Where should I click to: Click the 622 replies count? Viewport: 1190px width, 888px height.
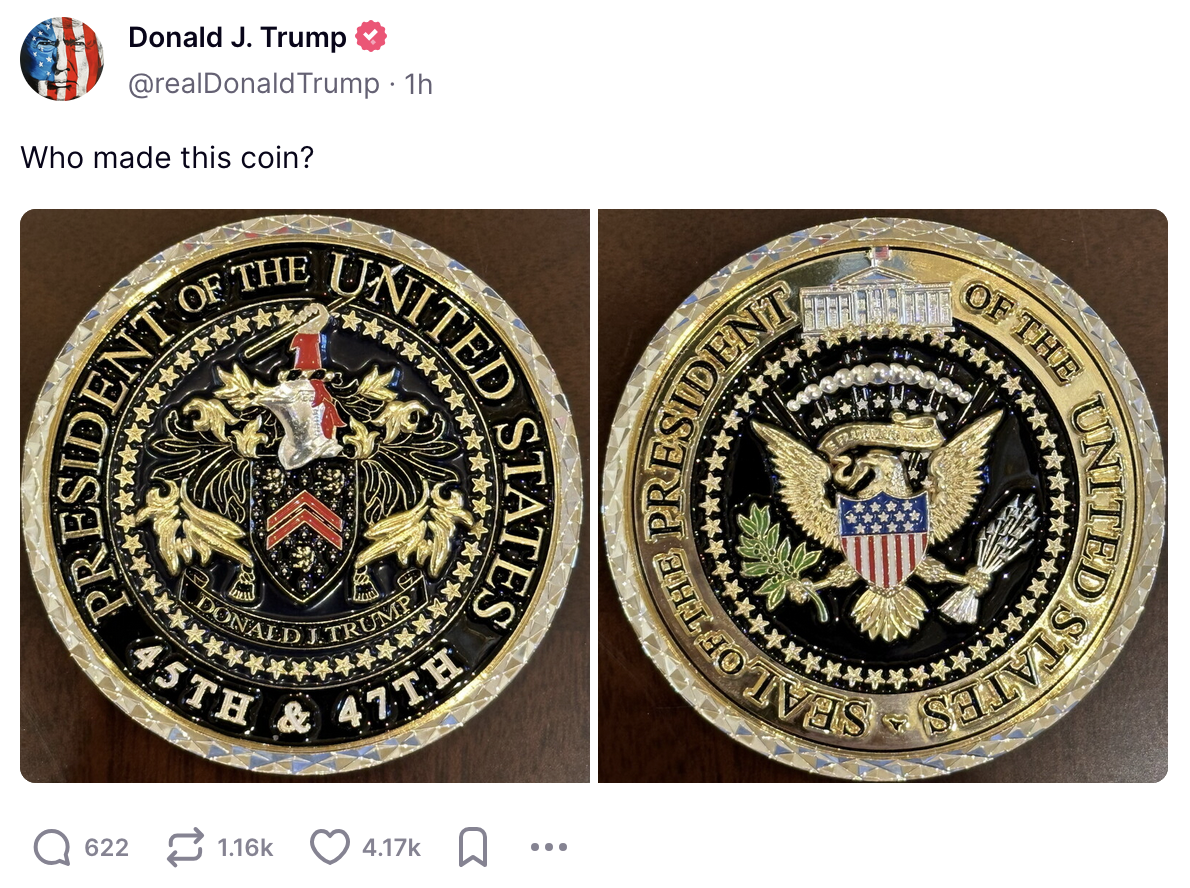(106, 847)
